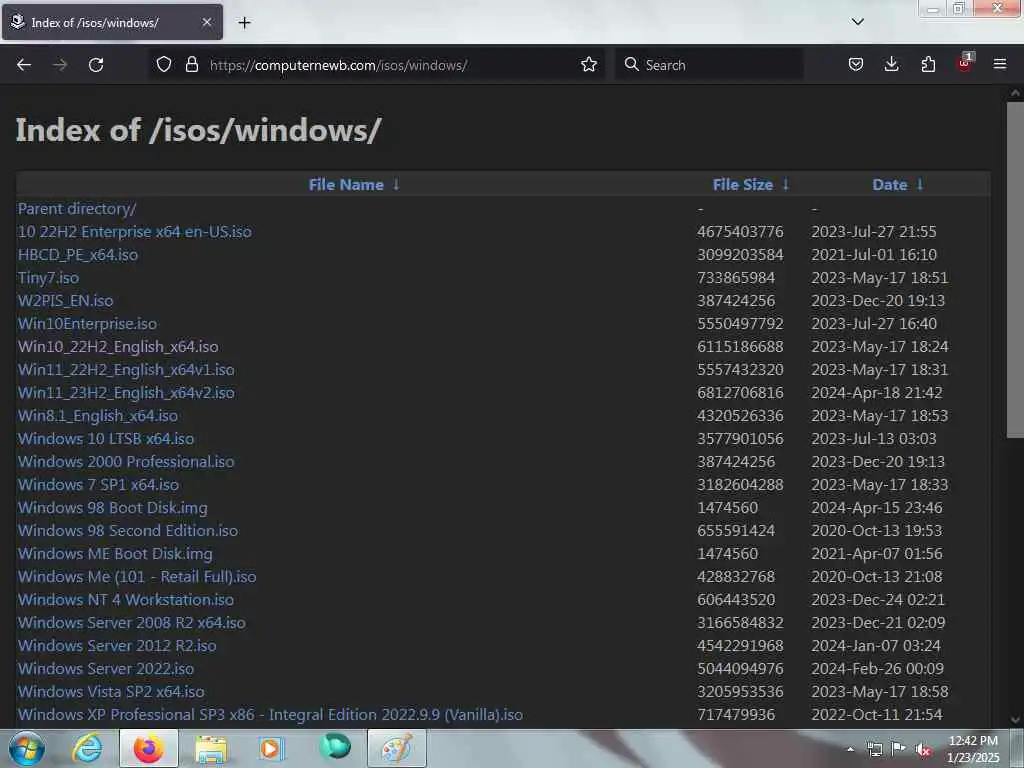Open Windows XP Professional SP3 x86 Integral Edition link
The image size is (1024, 768).
270,714
